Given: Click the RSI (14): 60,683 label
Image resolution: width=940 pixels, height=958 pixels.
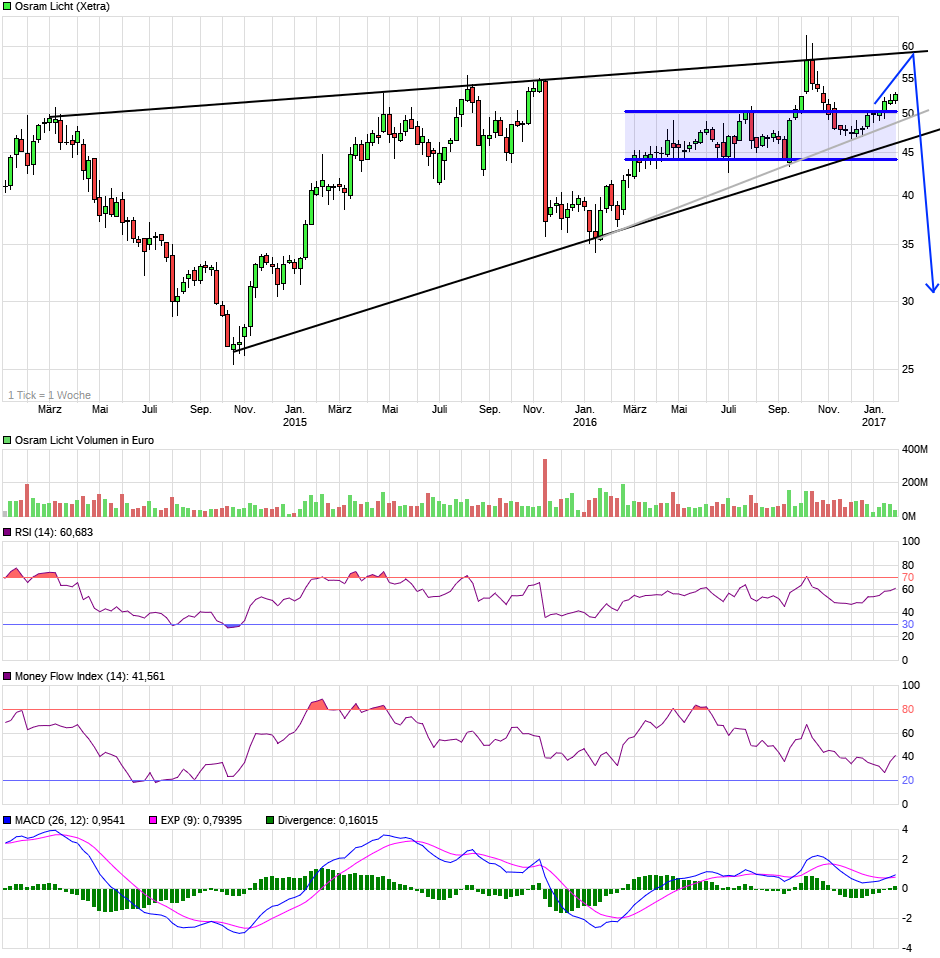Looking at the screenshot, I should 54,533.
